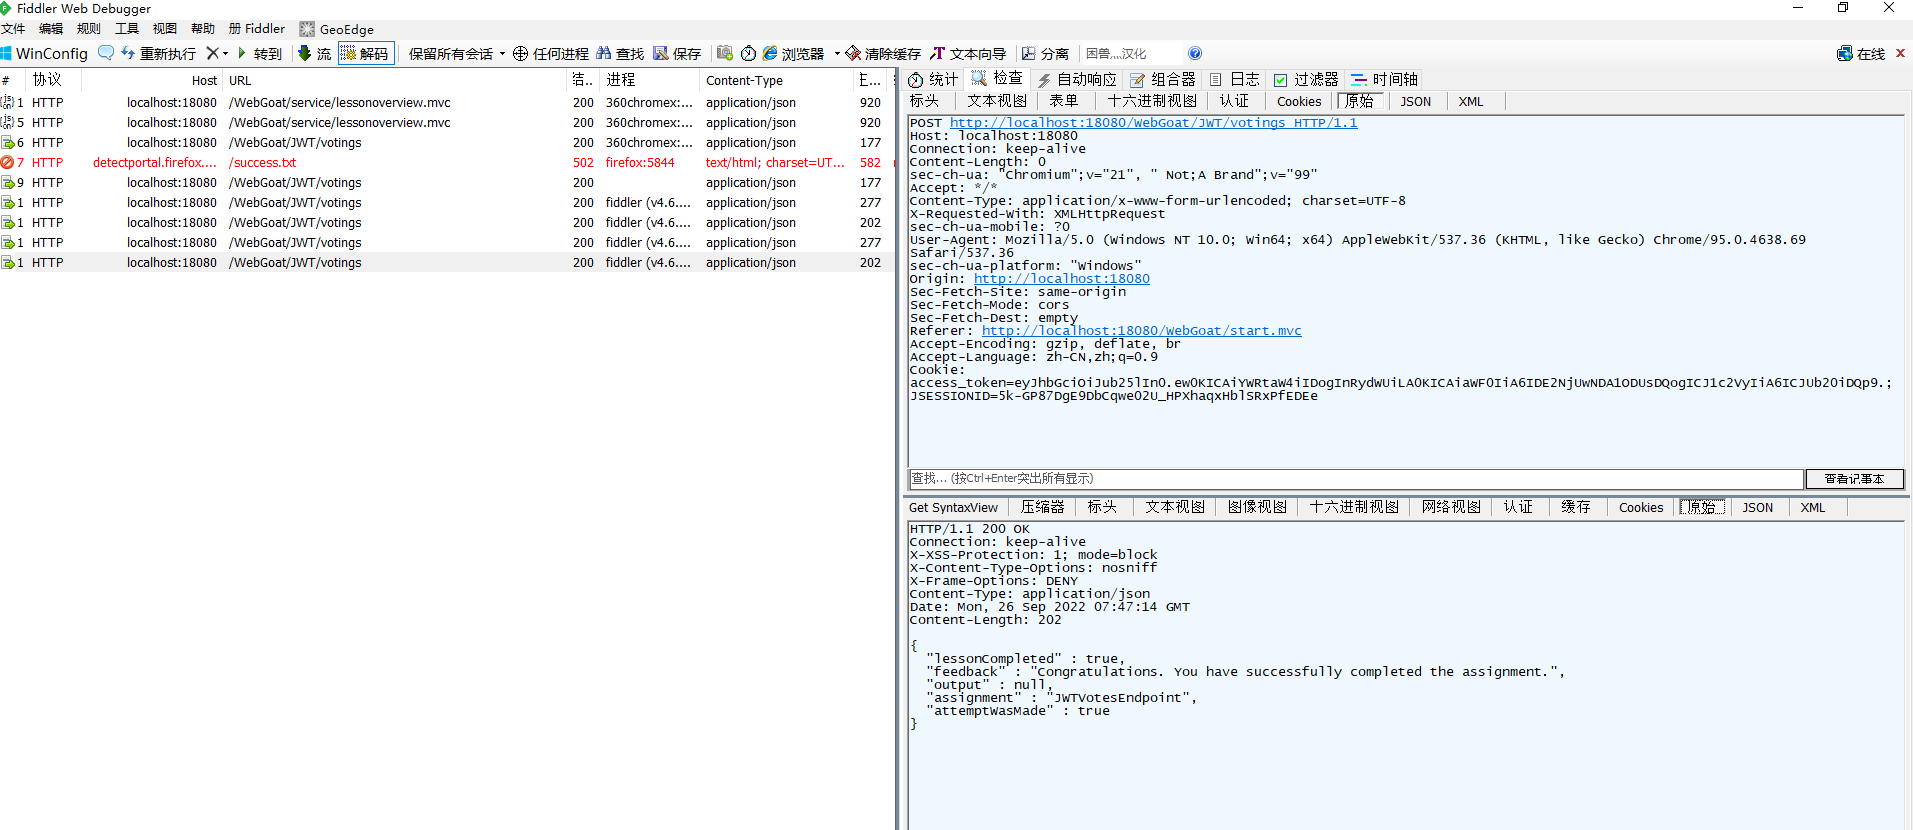Open WinConfig from the toolbar

click(45, 53)
